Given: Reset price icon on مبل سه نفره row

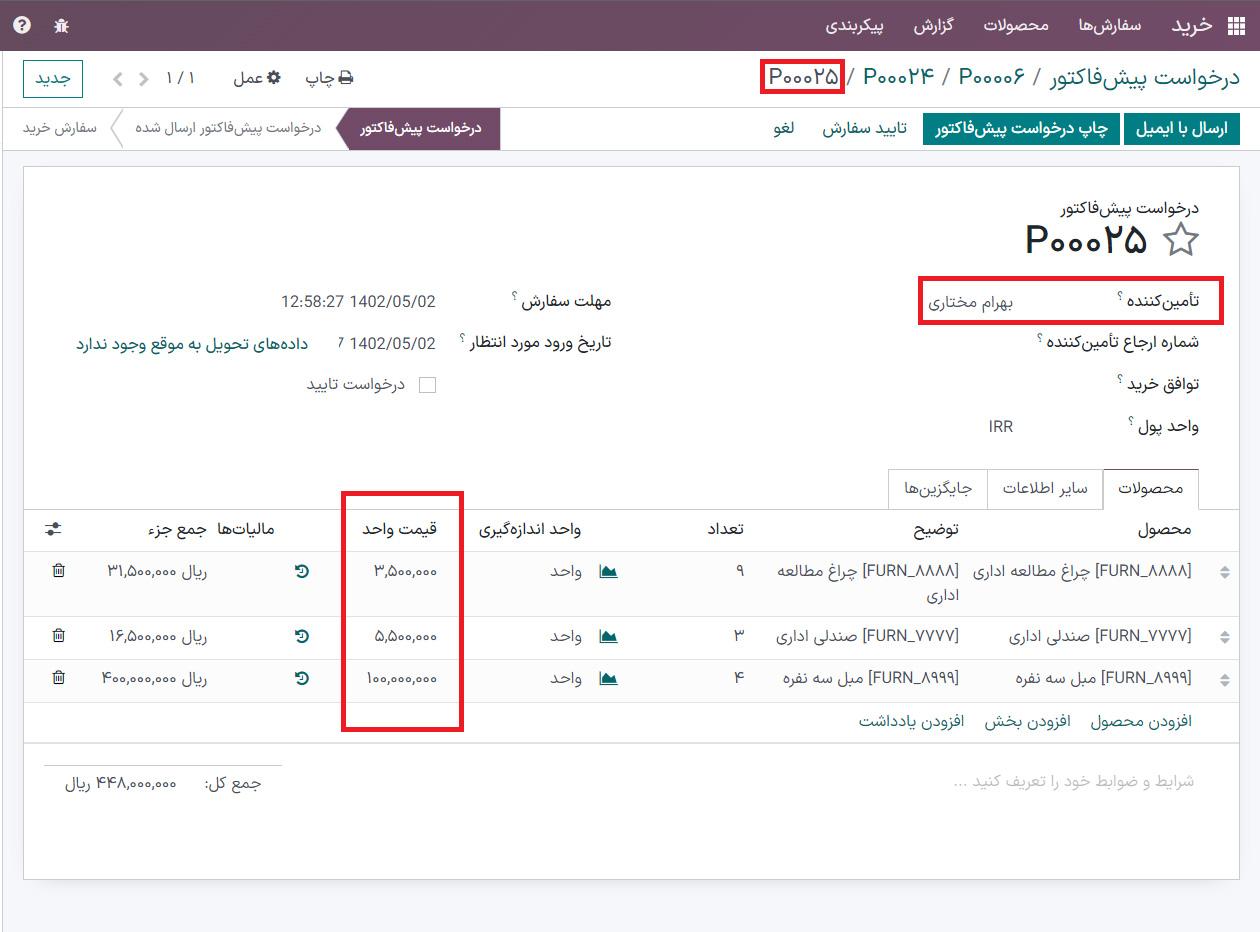Looking at the screenshot, I should click(x=302, y=678).
